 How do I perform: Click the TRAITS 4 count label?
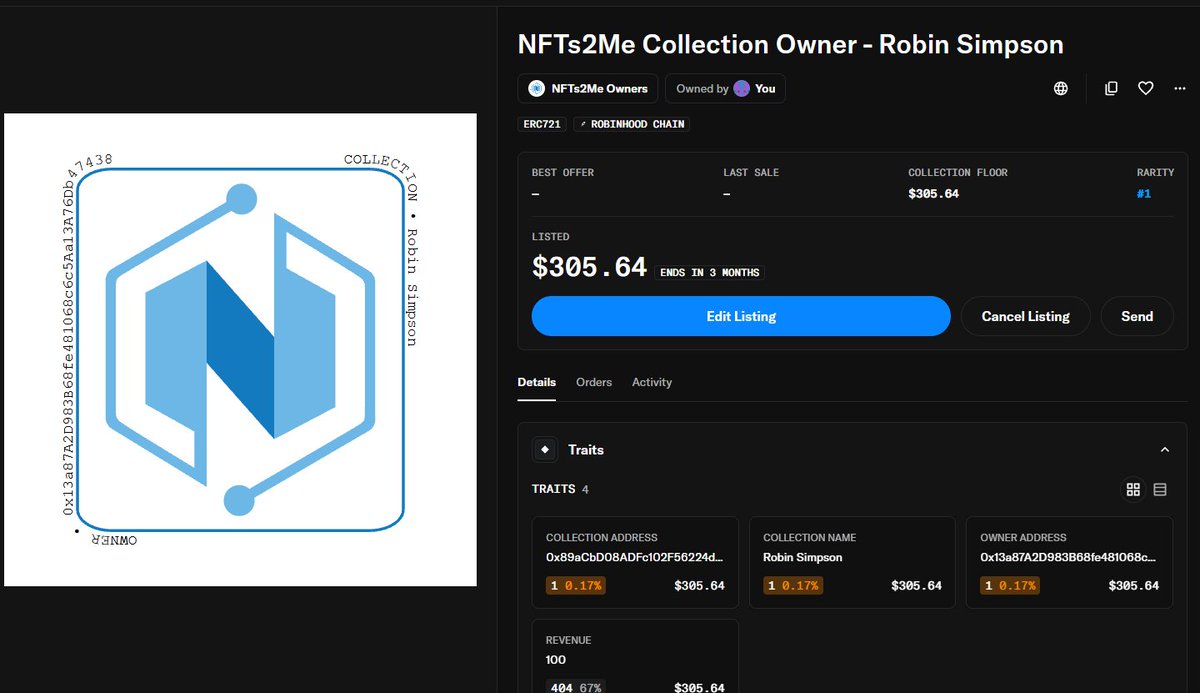560,489
